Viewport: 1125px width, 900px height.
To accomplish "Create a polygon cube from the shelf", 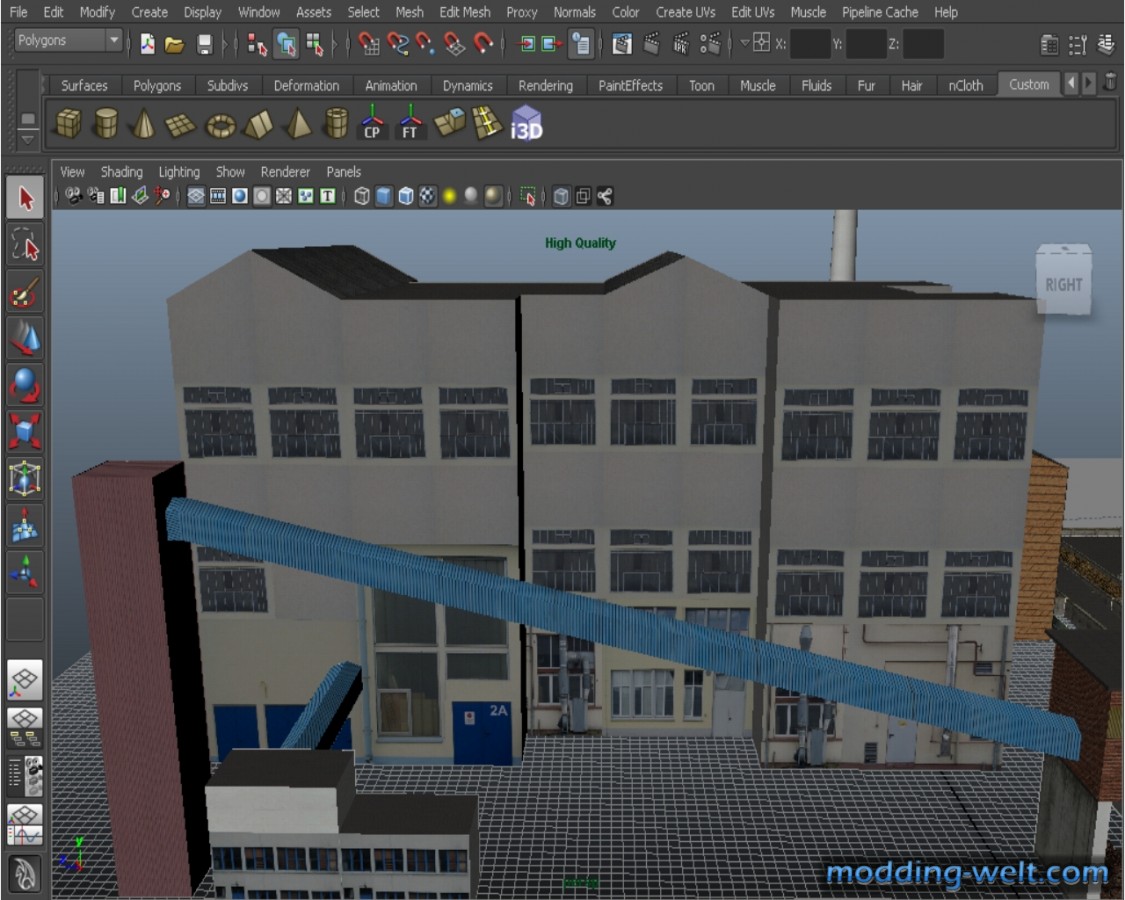I will click(x=69, y=123).
